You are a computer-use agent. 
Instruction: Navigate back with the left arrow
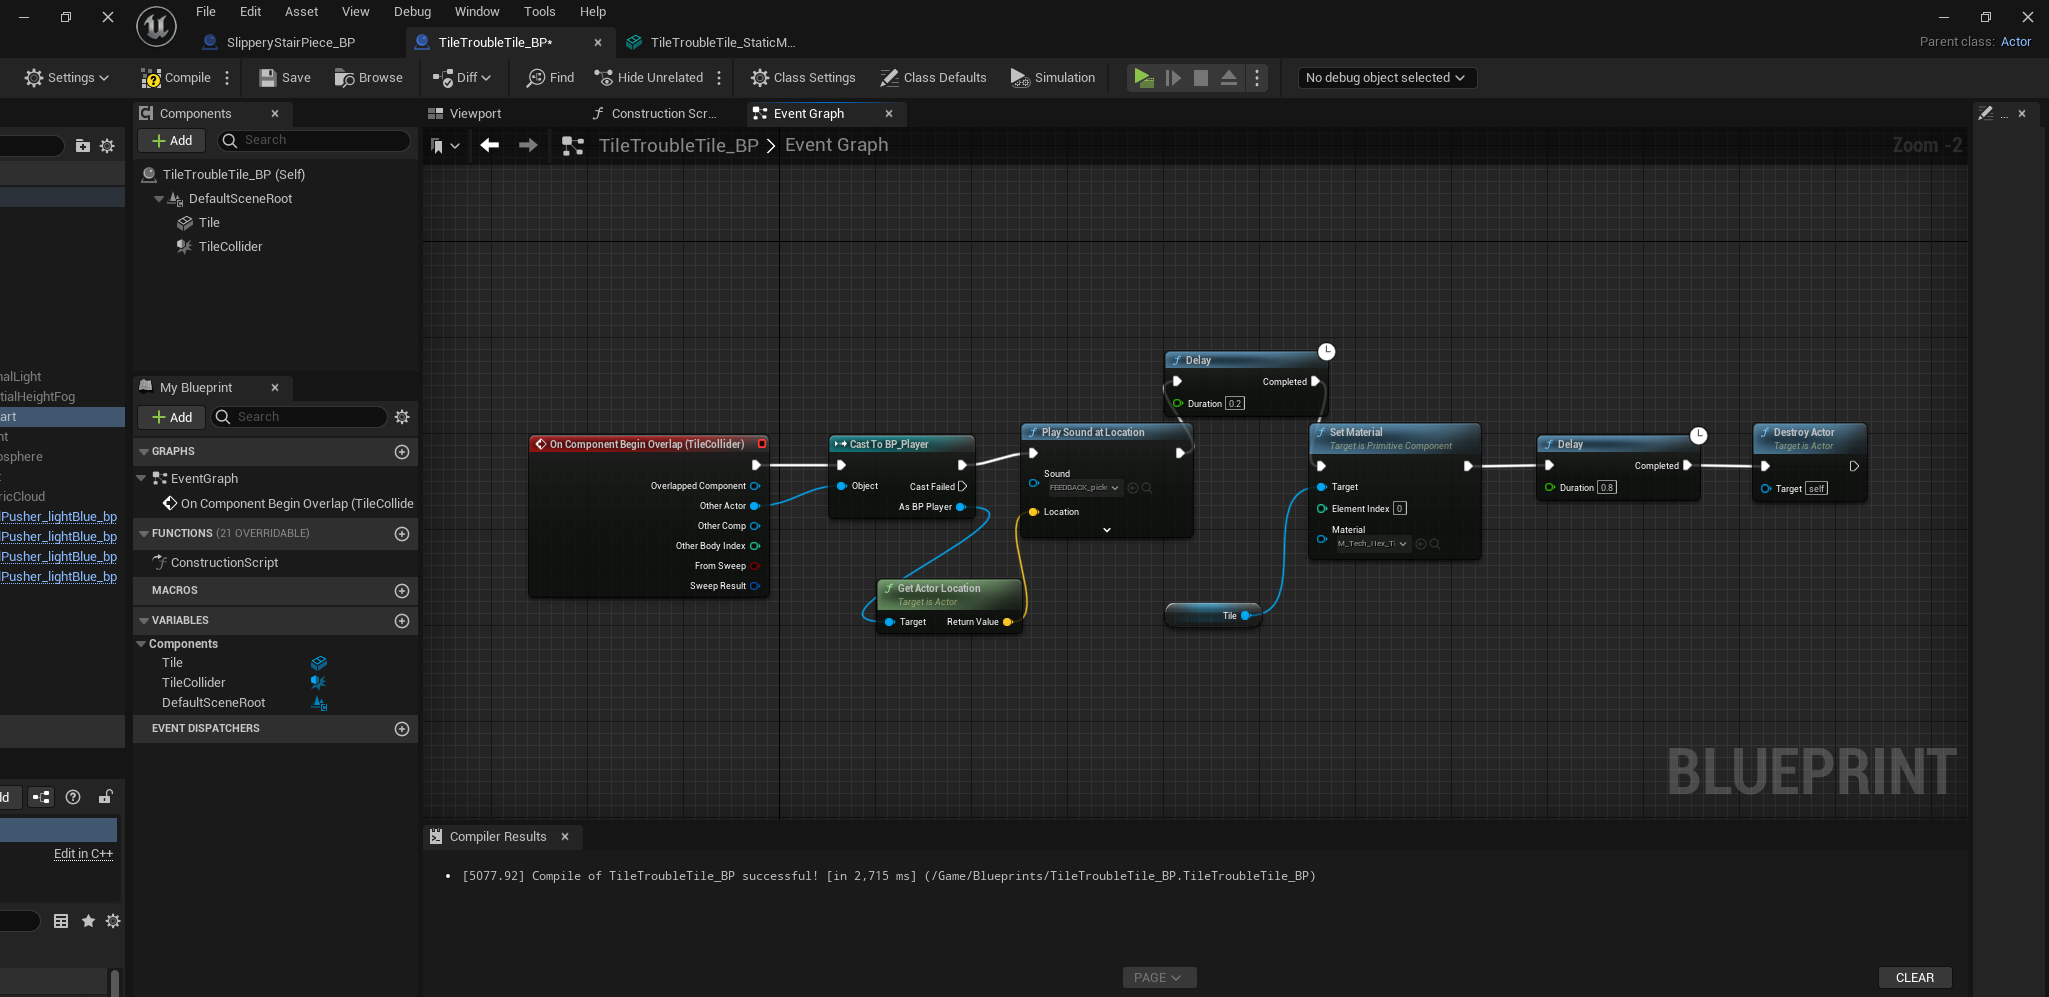[x=489, y=146]
